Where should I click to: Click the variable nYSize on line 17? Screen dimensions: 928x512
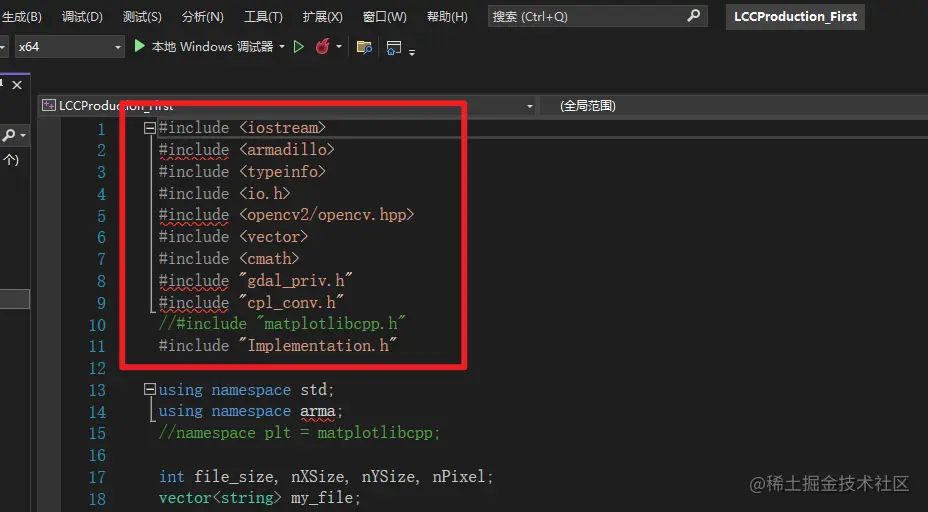point(388,476)
